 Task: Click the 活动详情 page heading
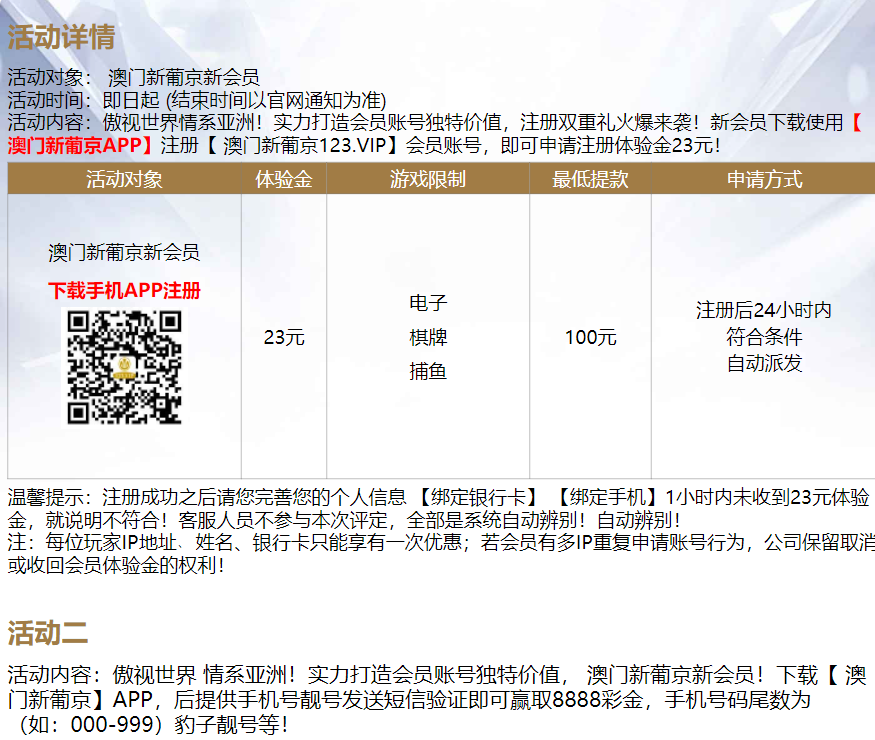tap(62, 34)
